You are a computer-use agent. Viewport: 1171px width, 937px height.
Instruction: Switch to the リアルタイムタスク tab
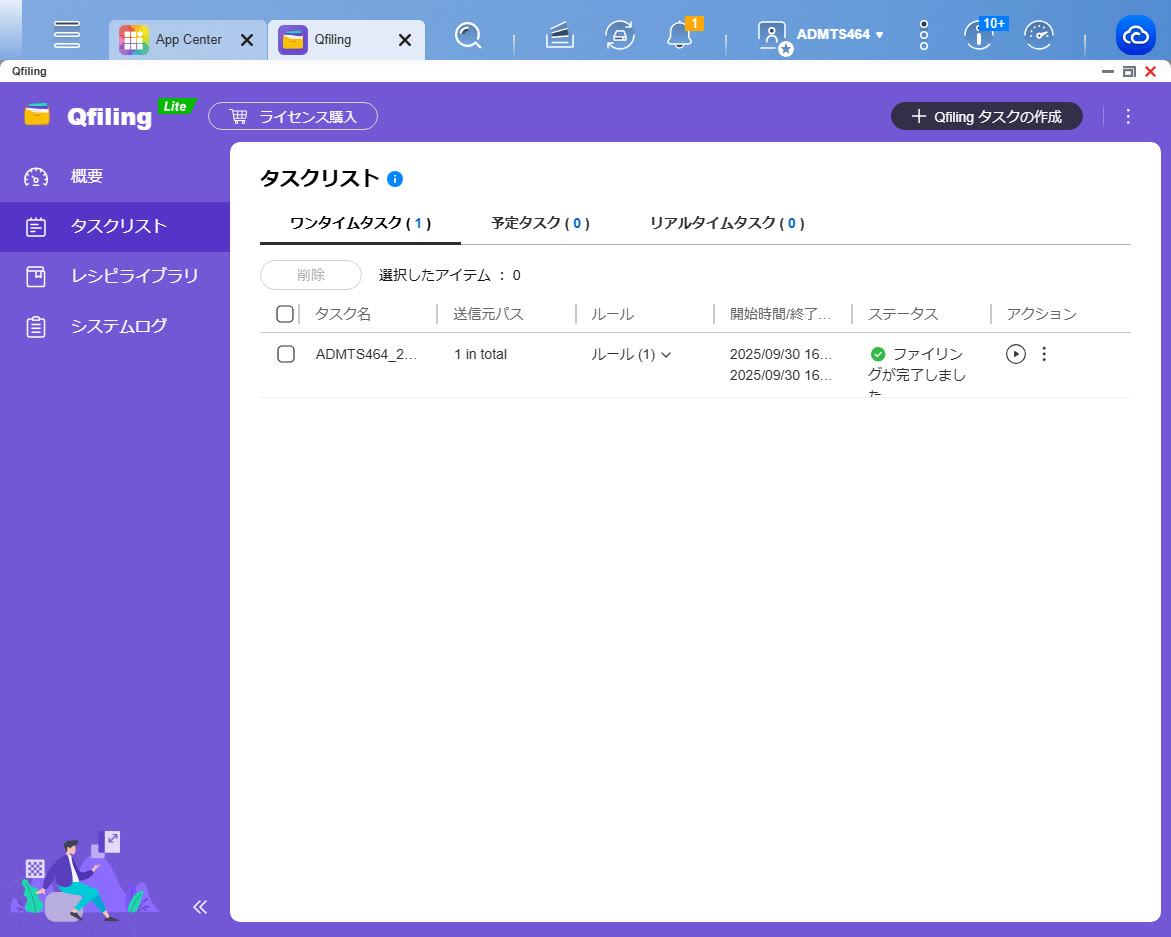[x=726, y=223]
